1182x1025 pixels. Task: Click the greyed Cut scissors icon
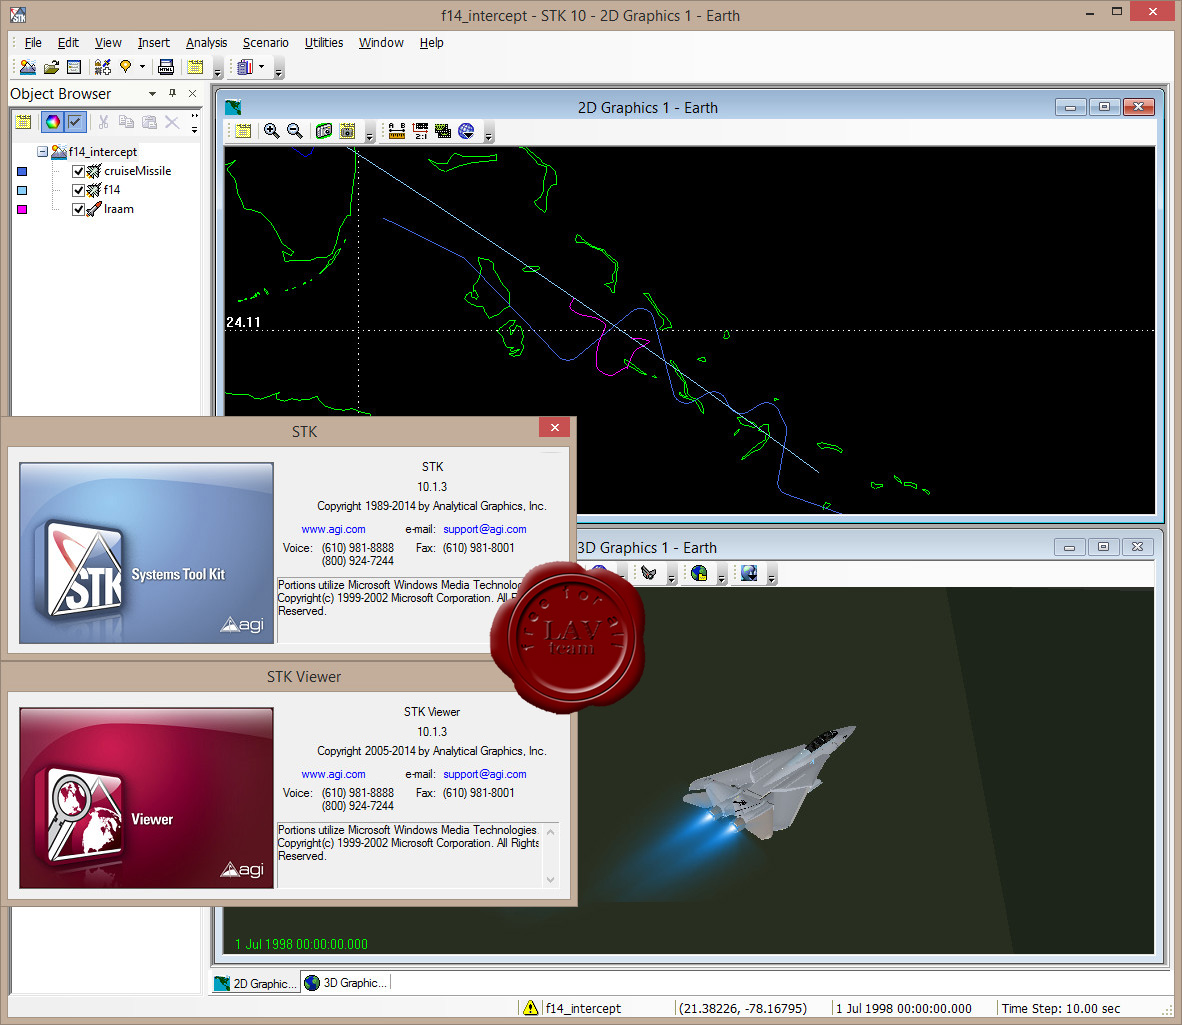point(103,121)
